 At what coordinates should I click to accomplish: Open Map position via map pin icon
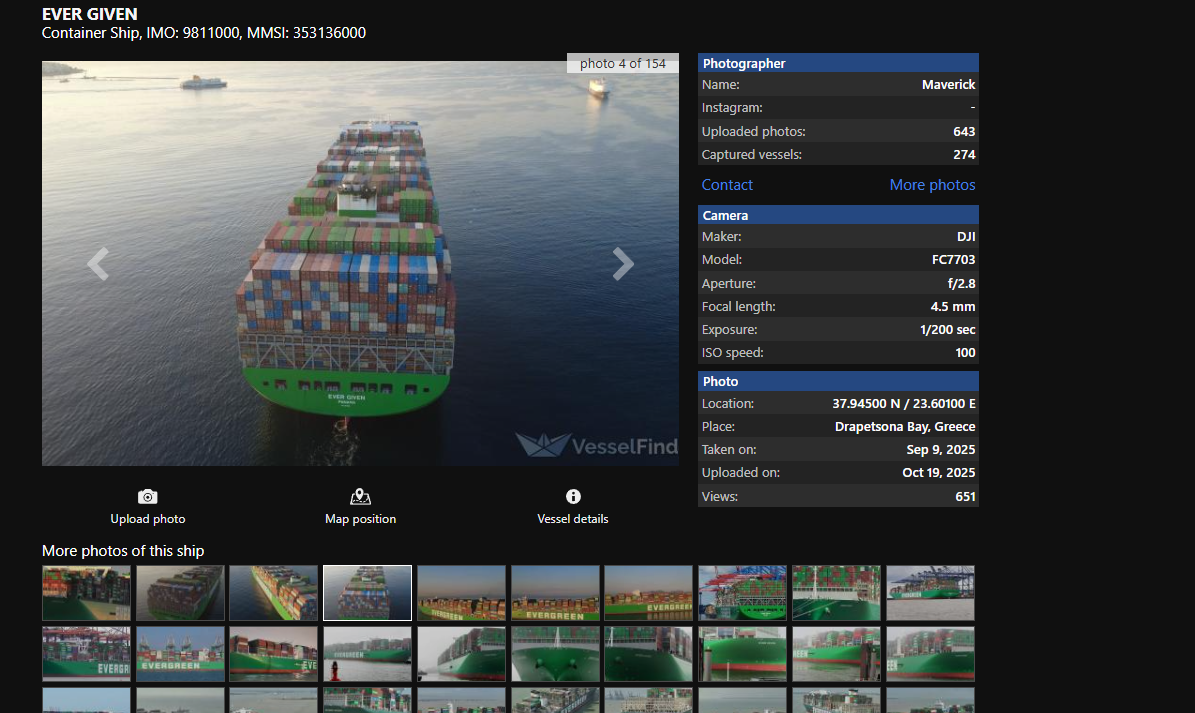(361, 497)
